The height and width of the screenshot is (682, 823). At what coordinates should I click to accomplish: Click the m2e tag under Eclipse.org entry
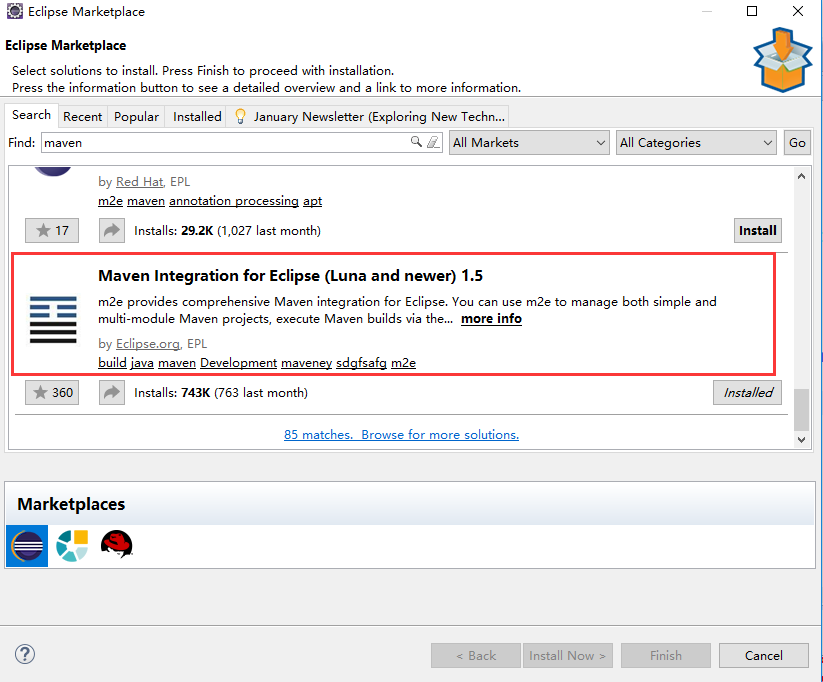(404, 363)
